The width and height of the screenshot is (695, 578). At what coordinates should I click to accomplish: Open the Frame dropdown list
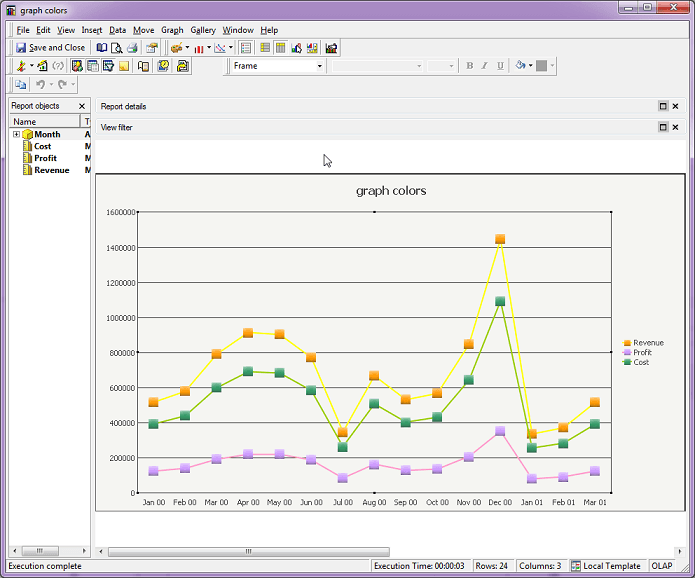point(320,66)
